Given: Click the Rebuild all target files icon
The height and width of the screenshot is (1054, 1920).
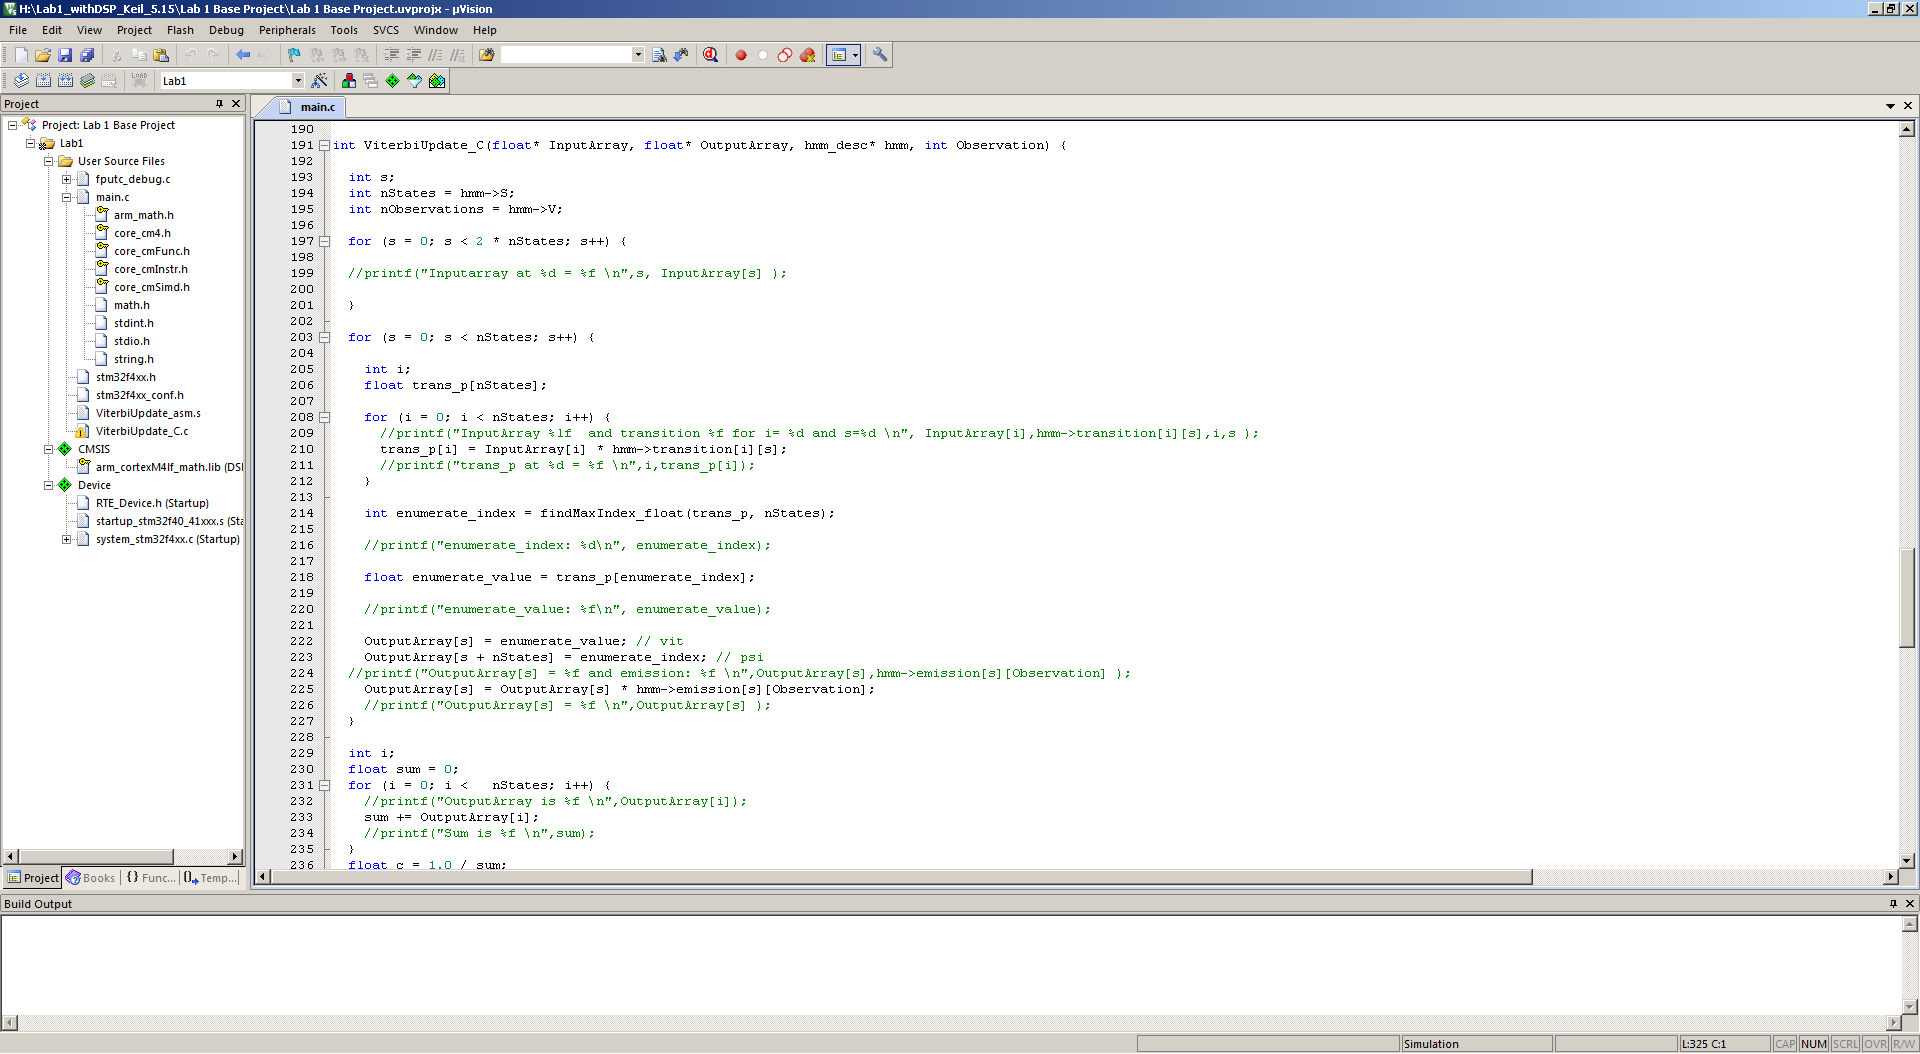Looking at the screenshot, I should [x=65, y=81].
